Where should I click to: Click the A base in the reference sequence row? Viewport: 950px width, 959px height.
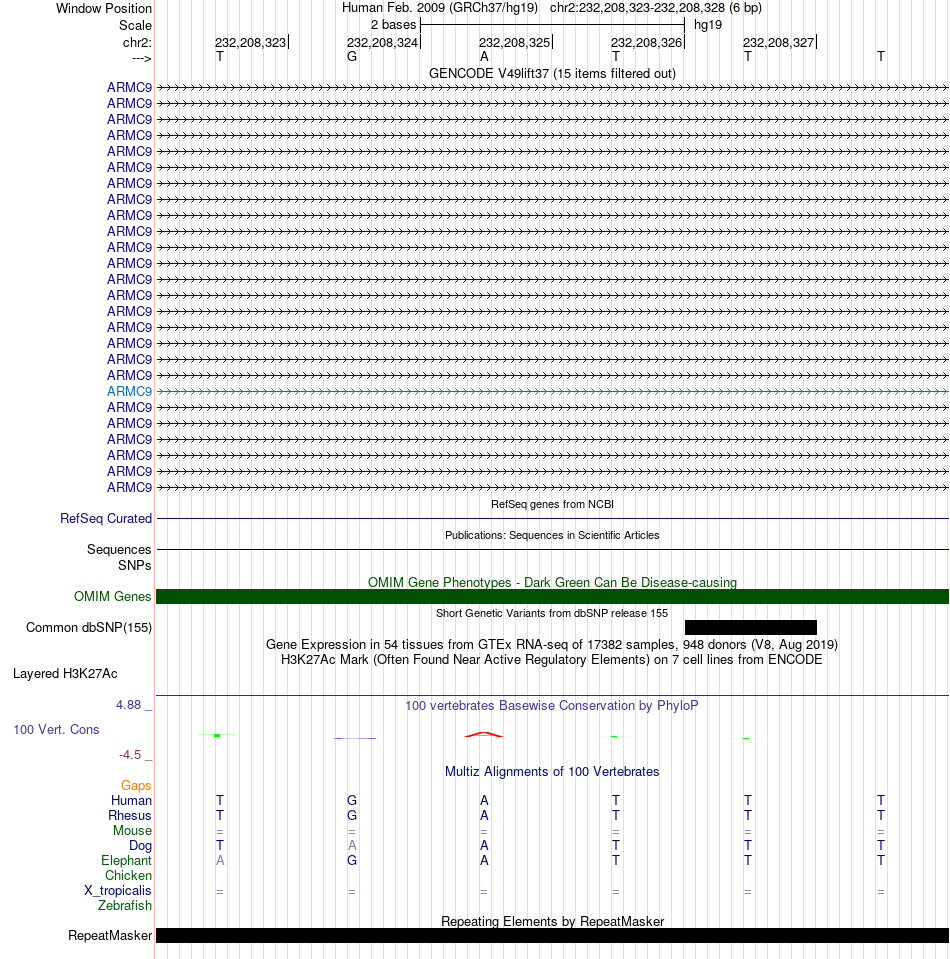click(484, 56)
